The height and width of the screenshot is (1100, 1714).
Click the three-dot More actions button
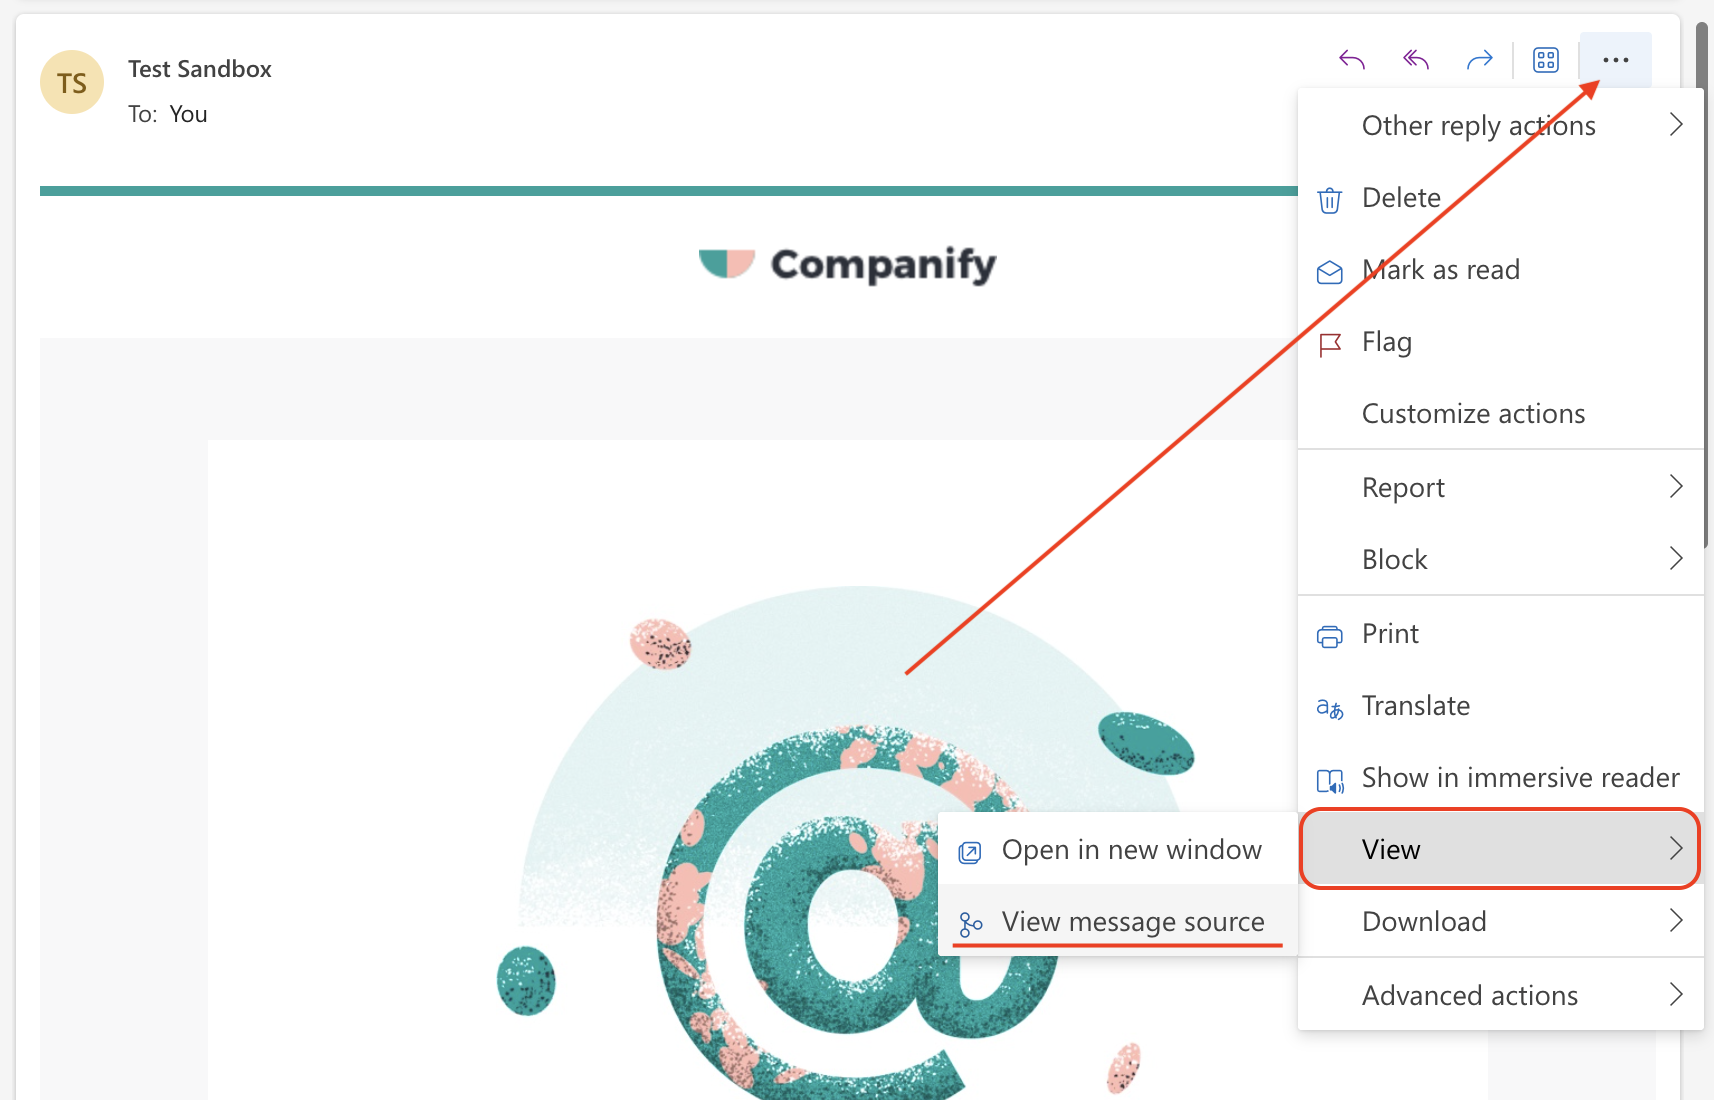tap(1616, 60)
